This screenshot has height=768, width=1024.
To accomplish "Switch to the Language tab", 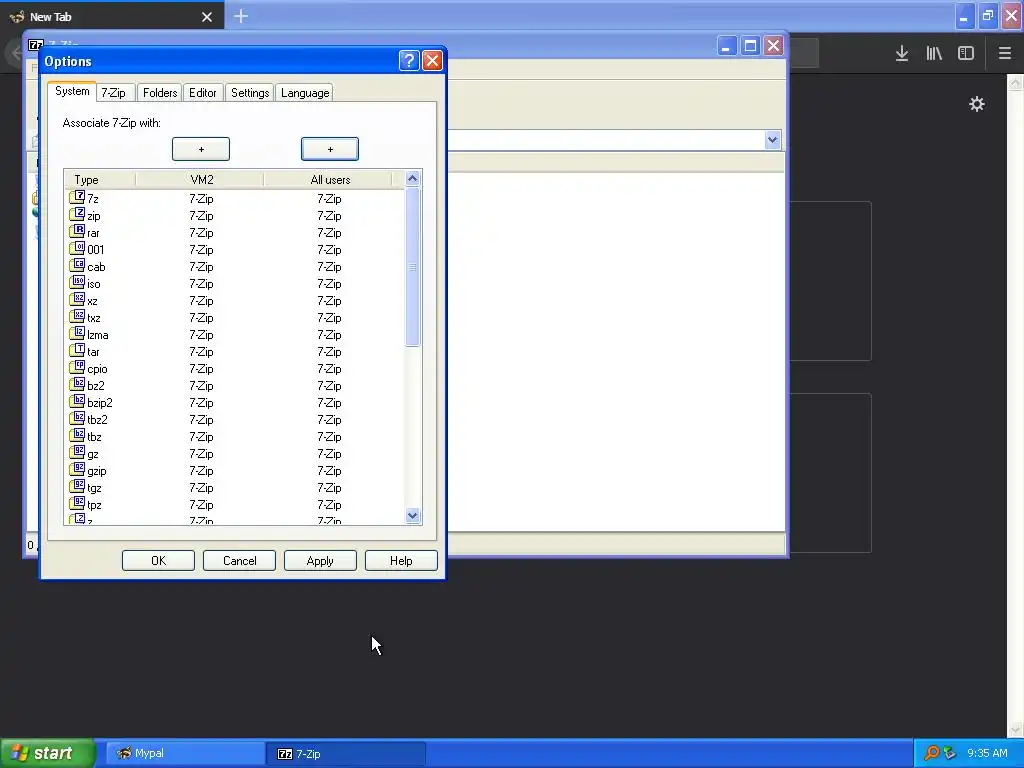I will 304,93.
